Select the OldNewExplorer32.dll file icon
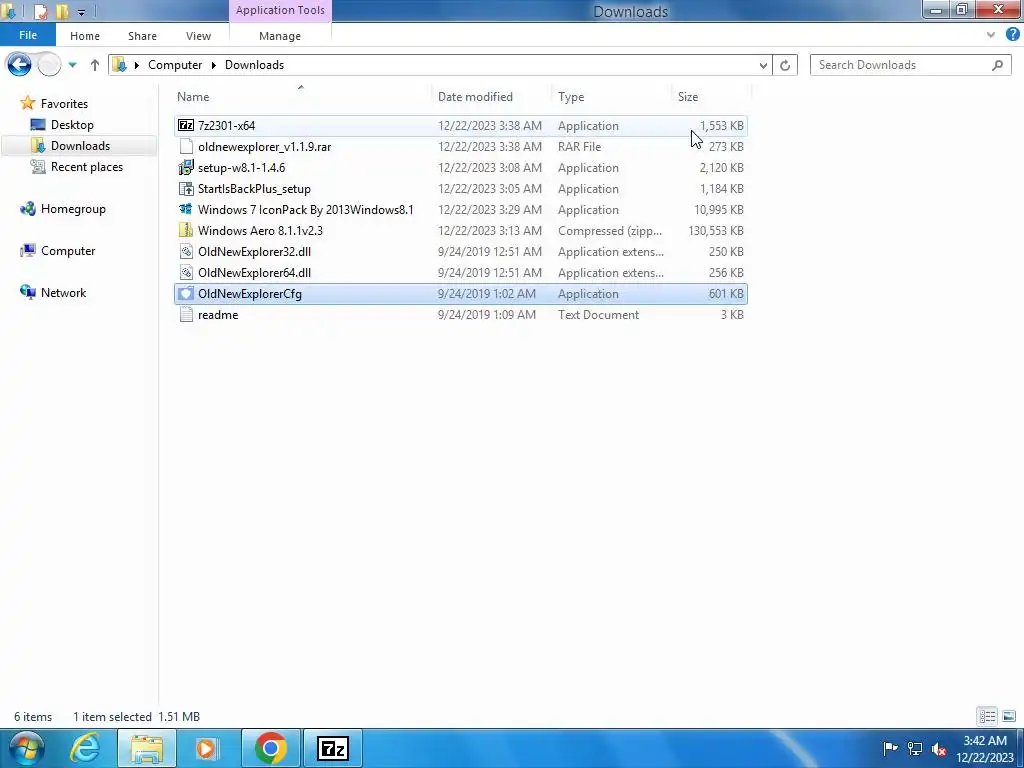This screenshot has height=768, width=1024. click(x=186, y=251)
